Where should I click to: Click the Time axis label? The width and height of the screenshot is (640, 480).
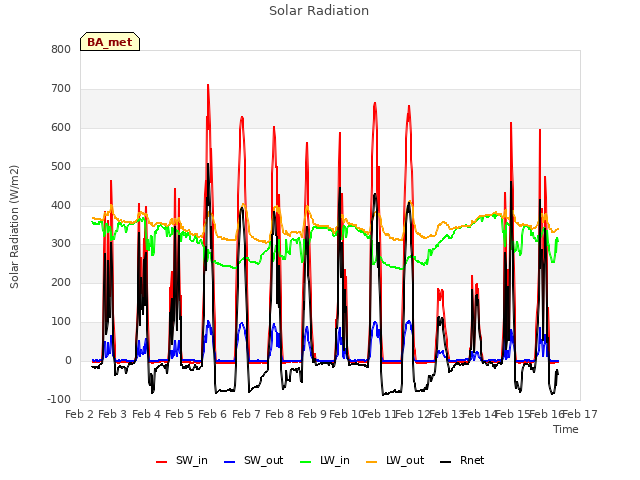click(x=566, y=429)
